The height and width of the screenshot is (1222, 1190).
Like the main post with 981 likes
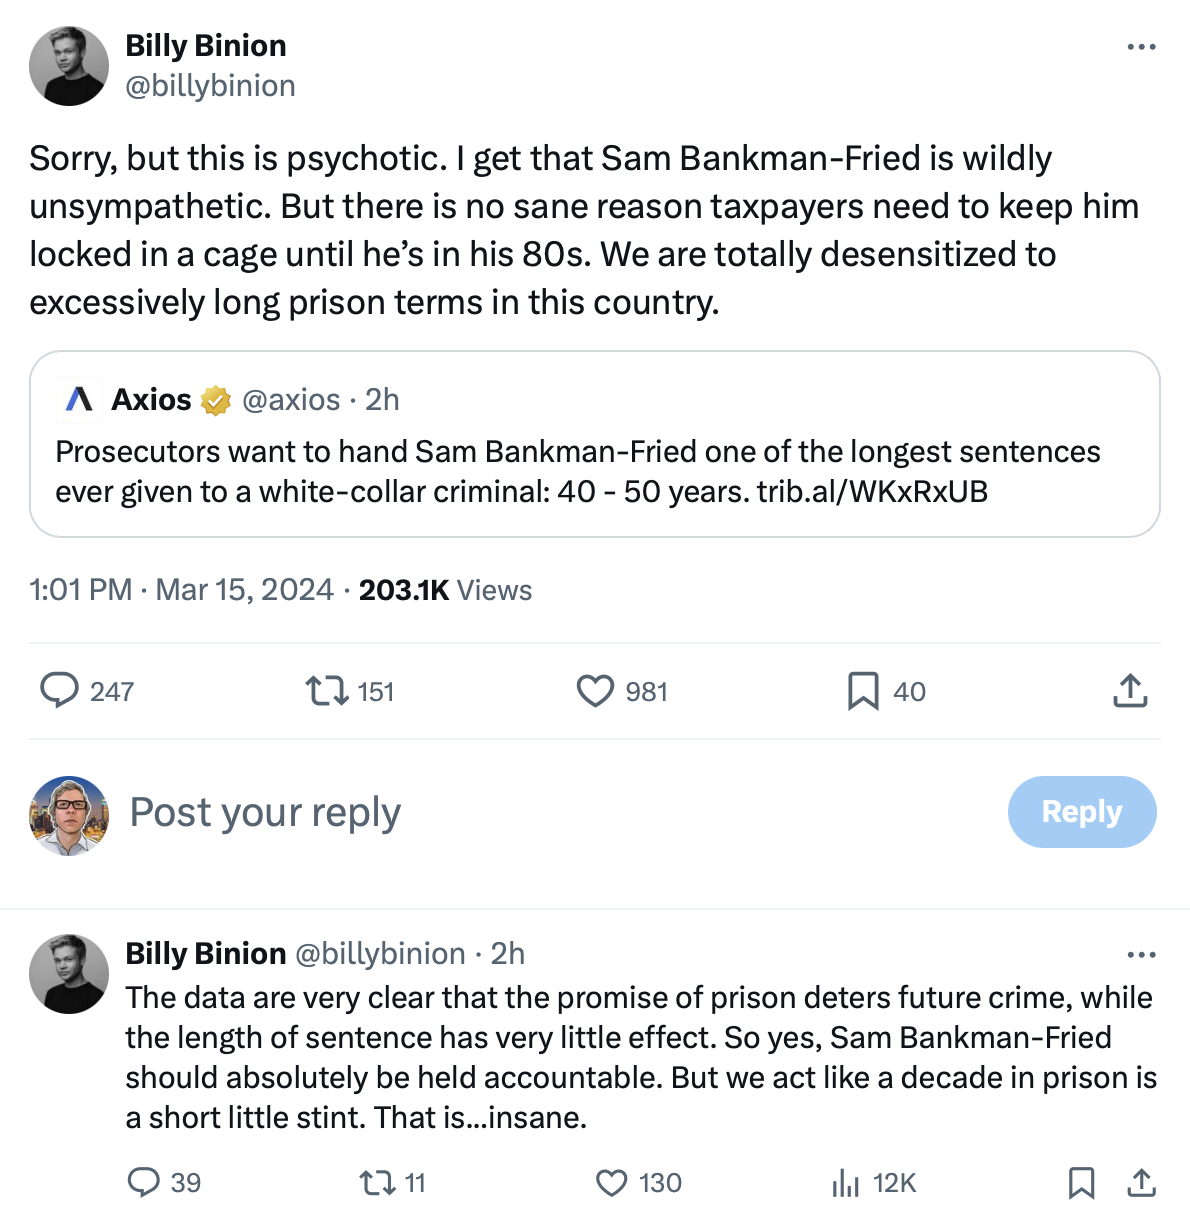(x=595, y=691)
